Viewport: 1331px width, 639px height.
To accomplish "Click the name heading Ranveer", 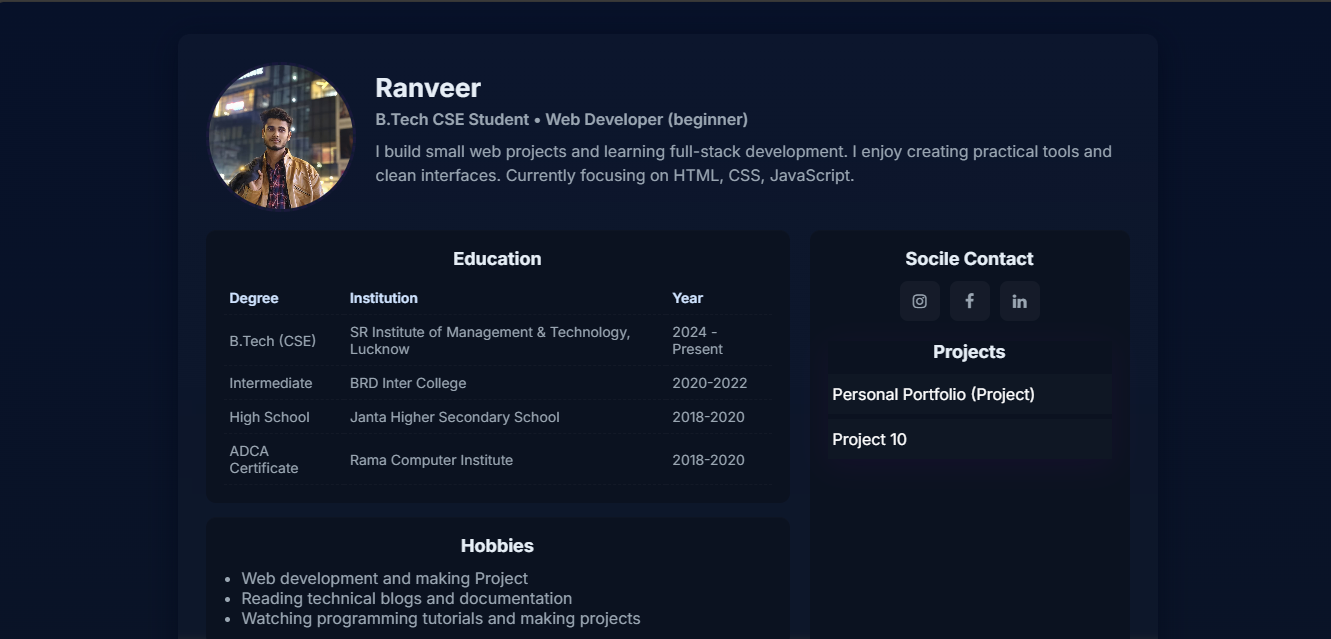I will click(428, 88).
